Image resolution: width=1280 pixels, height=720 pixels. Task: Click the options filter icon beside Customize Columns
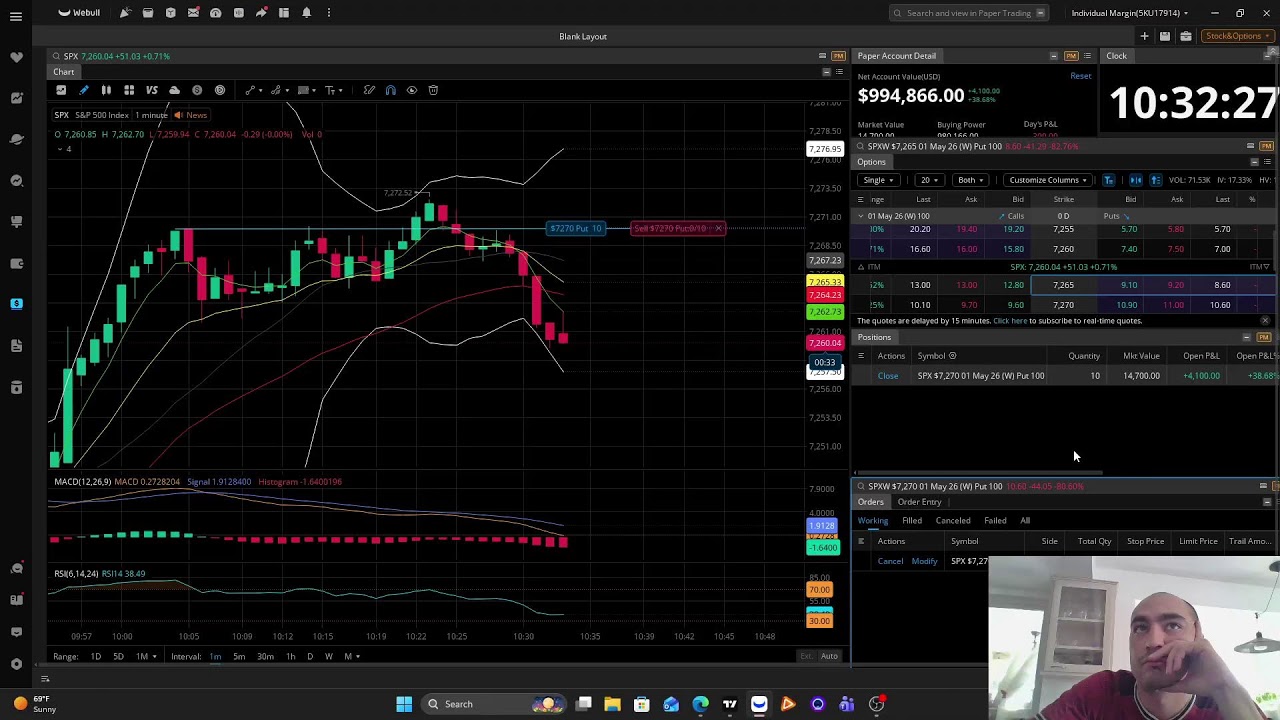(1108, 180)
